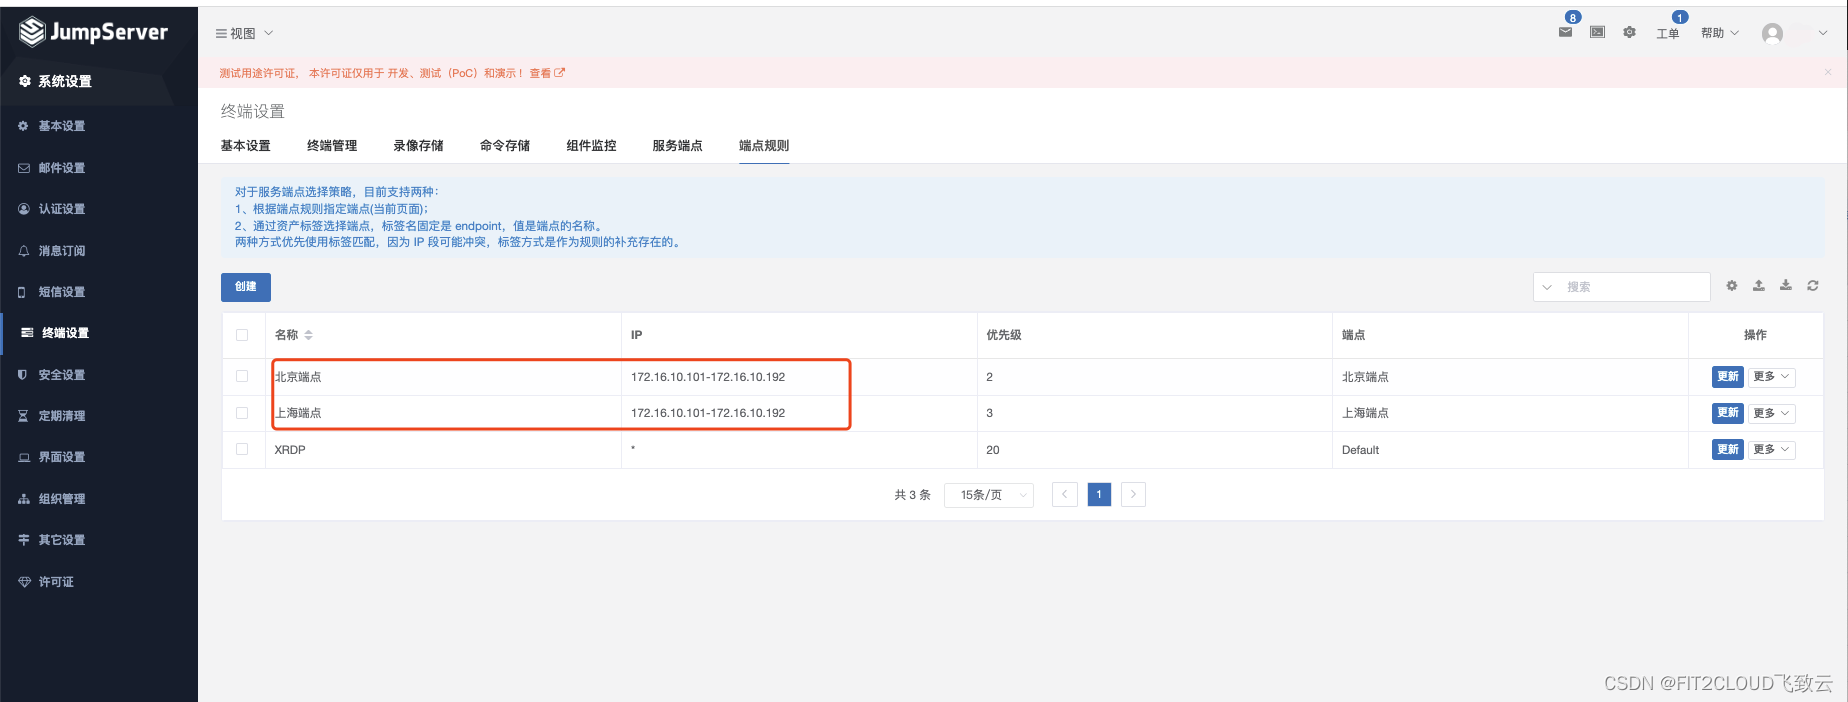Switch to the 组件监控 tab
Viewport: 1848px width, 702px height.
coord(591,146)
